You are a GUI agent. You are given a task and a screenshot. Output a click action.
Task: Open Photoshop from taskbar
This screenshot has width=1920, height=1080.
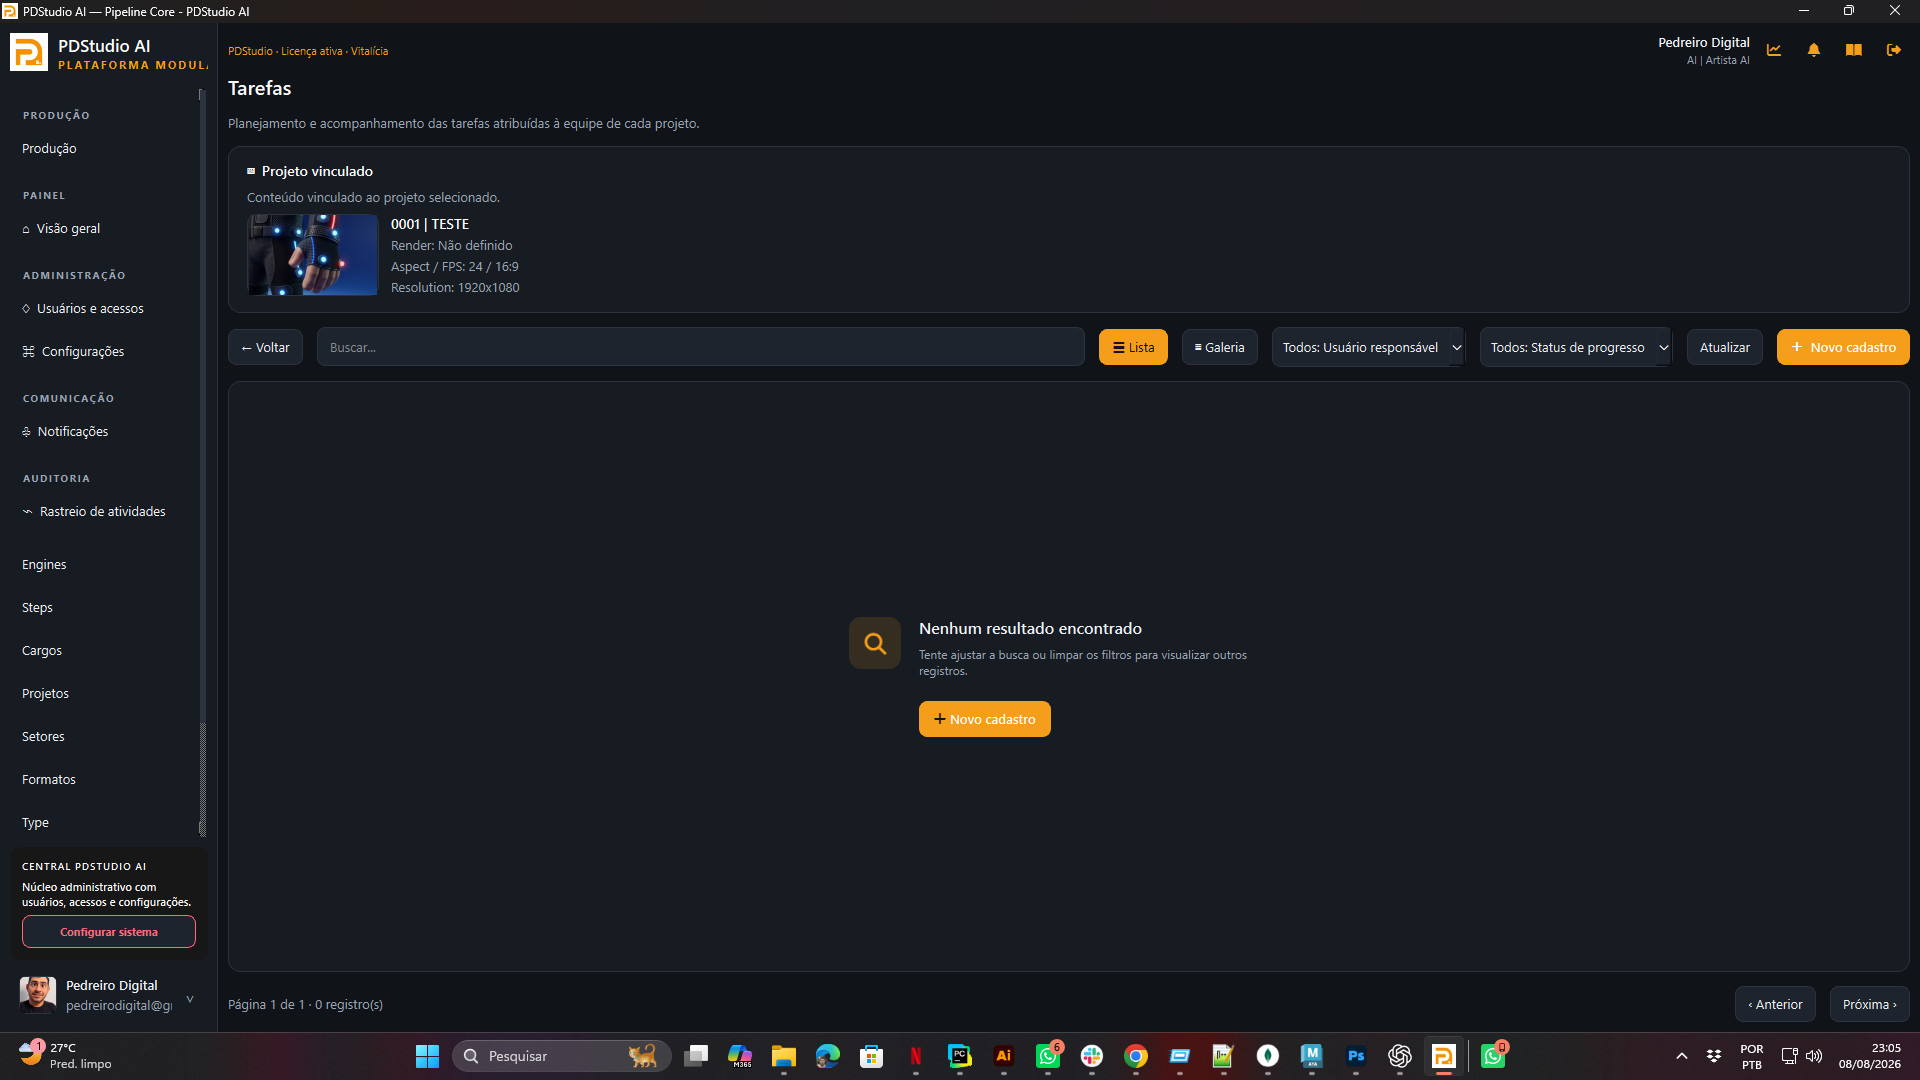[1356, 1056]
